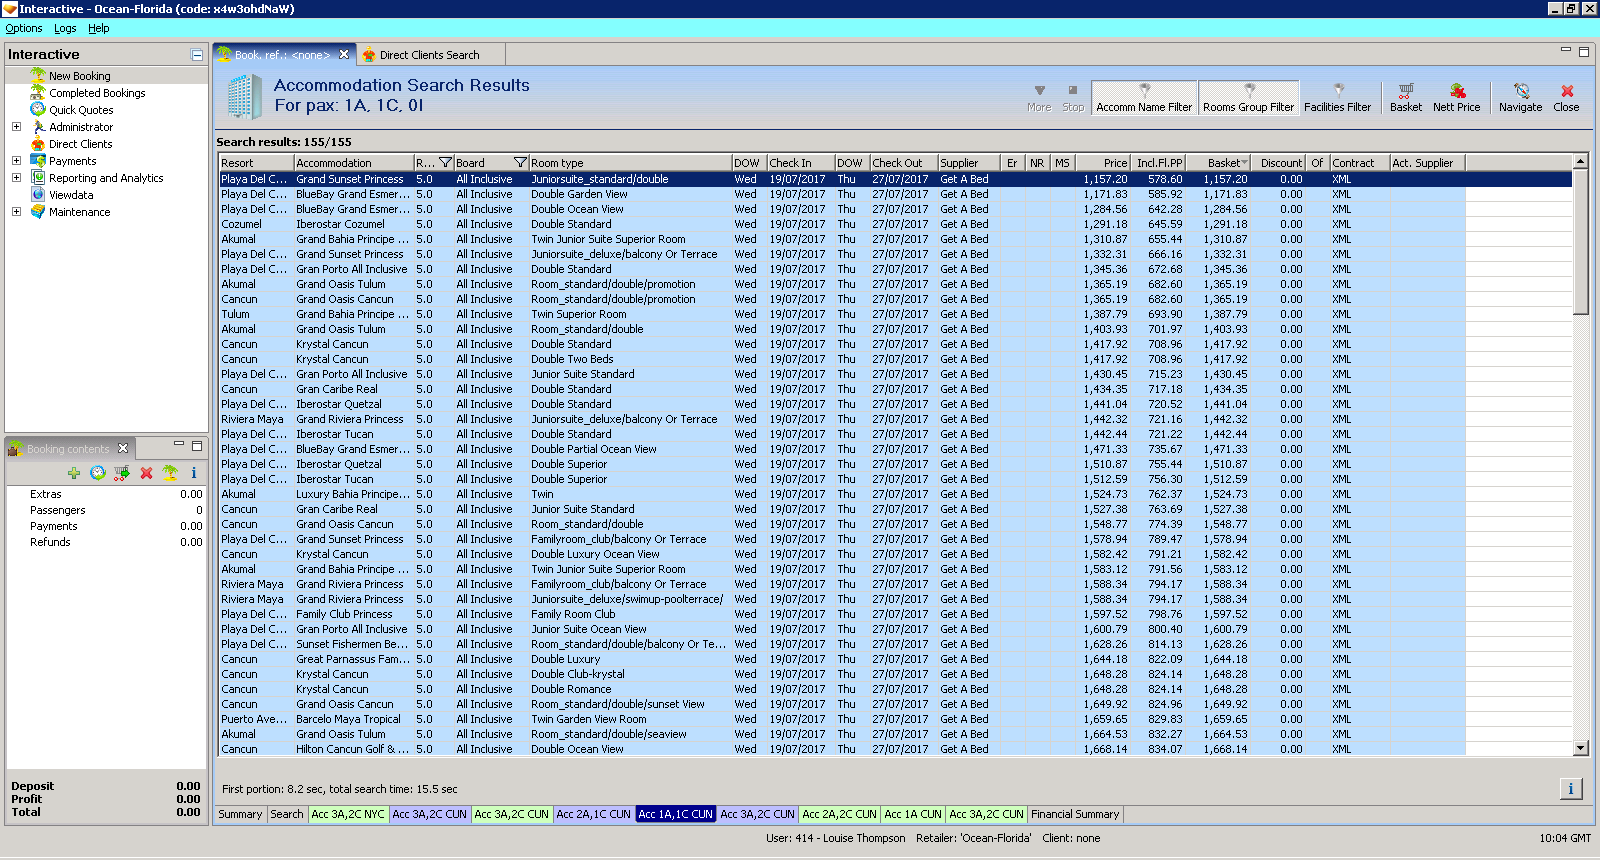Click the Nett Price icon
This screenshot has height=860, width=1600.
[x=1456, y=97]
